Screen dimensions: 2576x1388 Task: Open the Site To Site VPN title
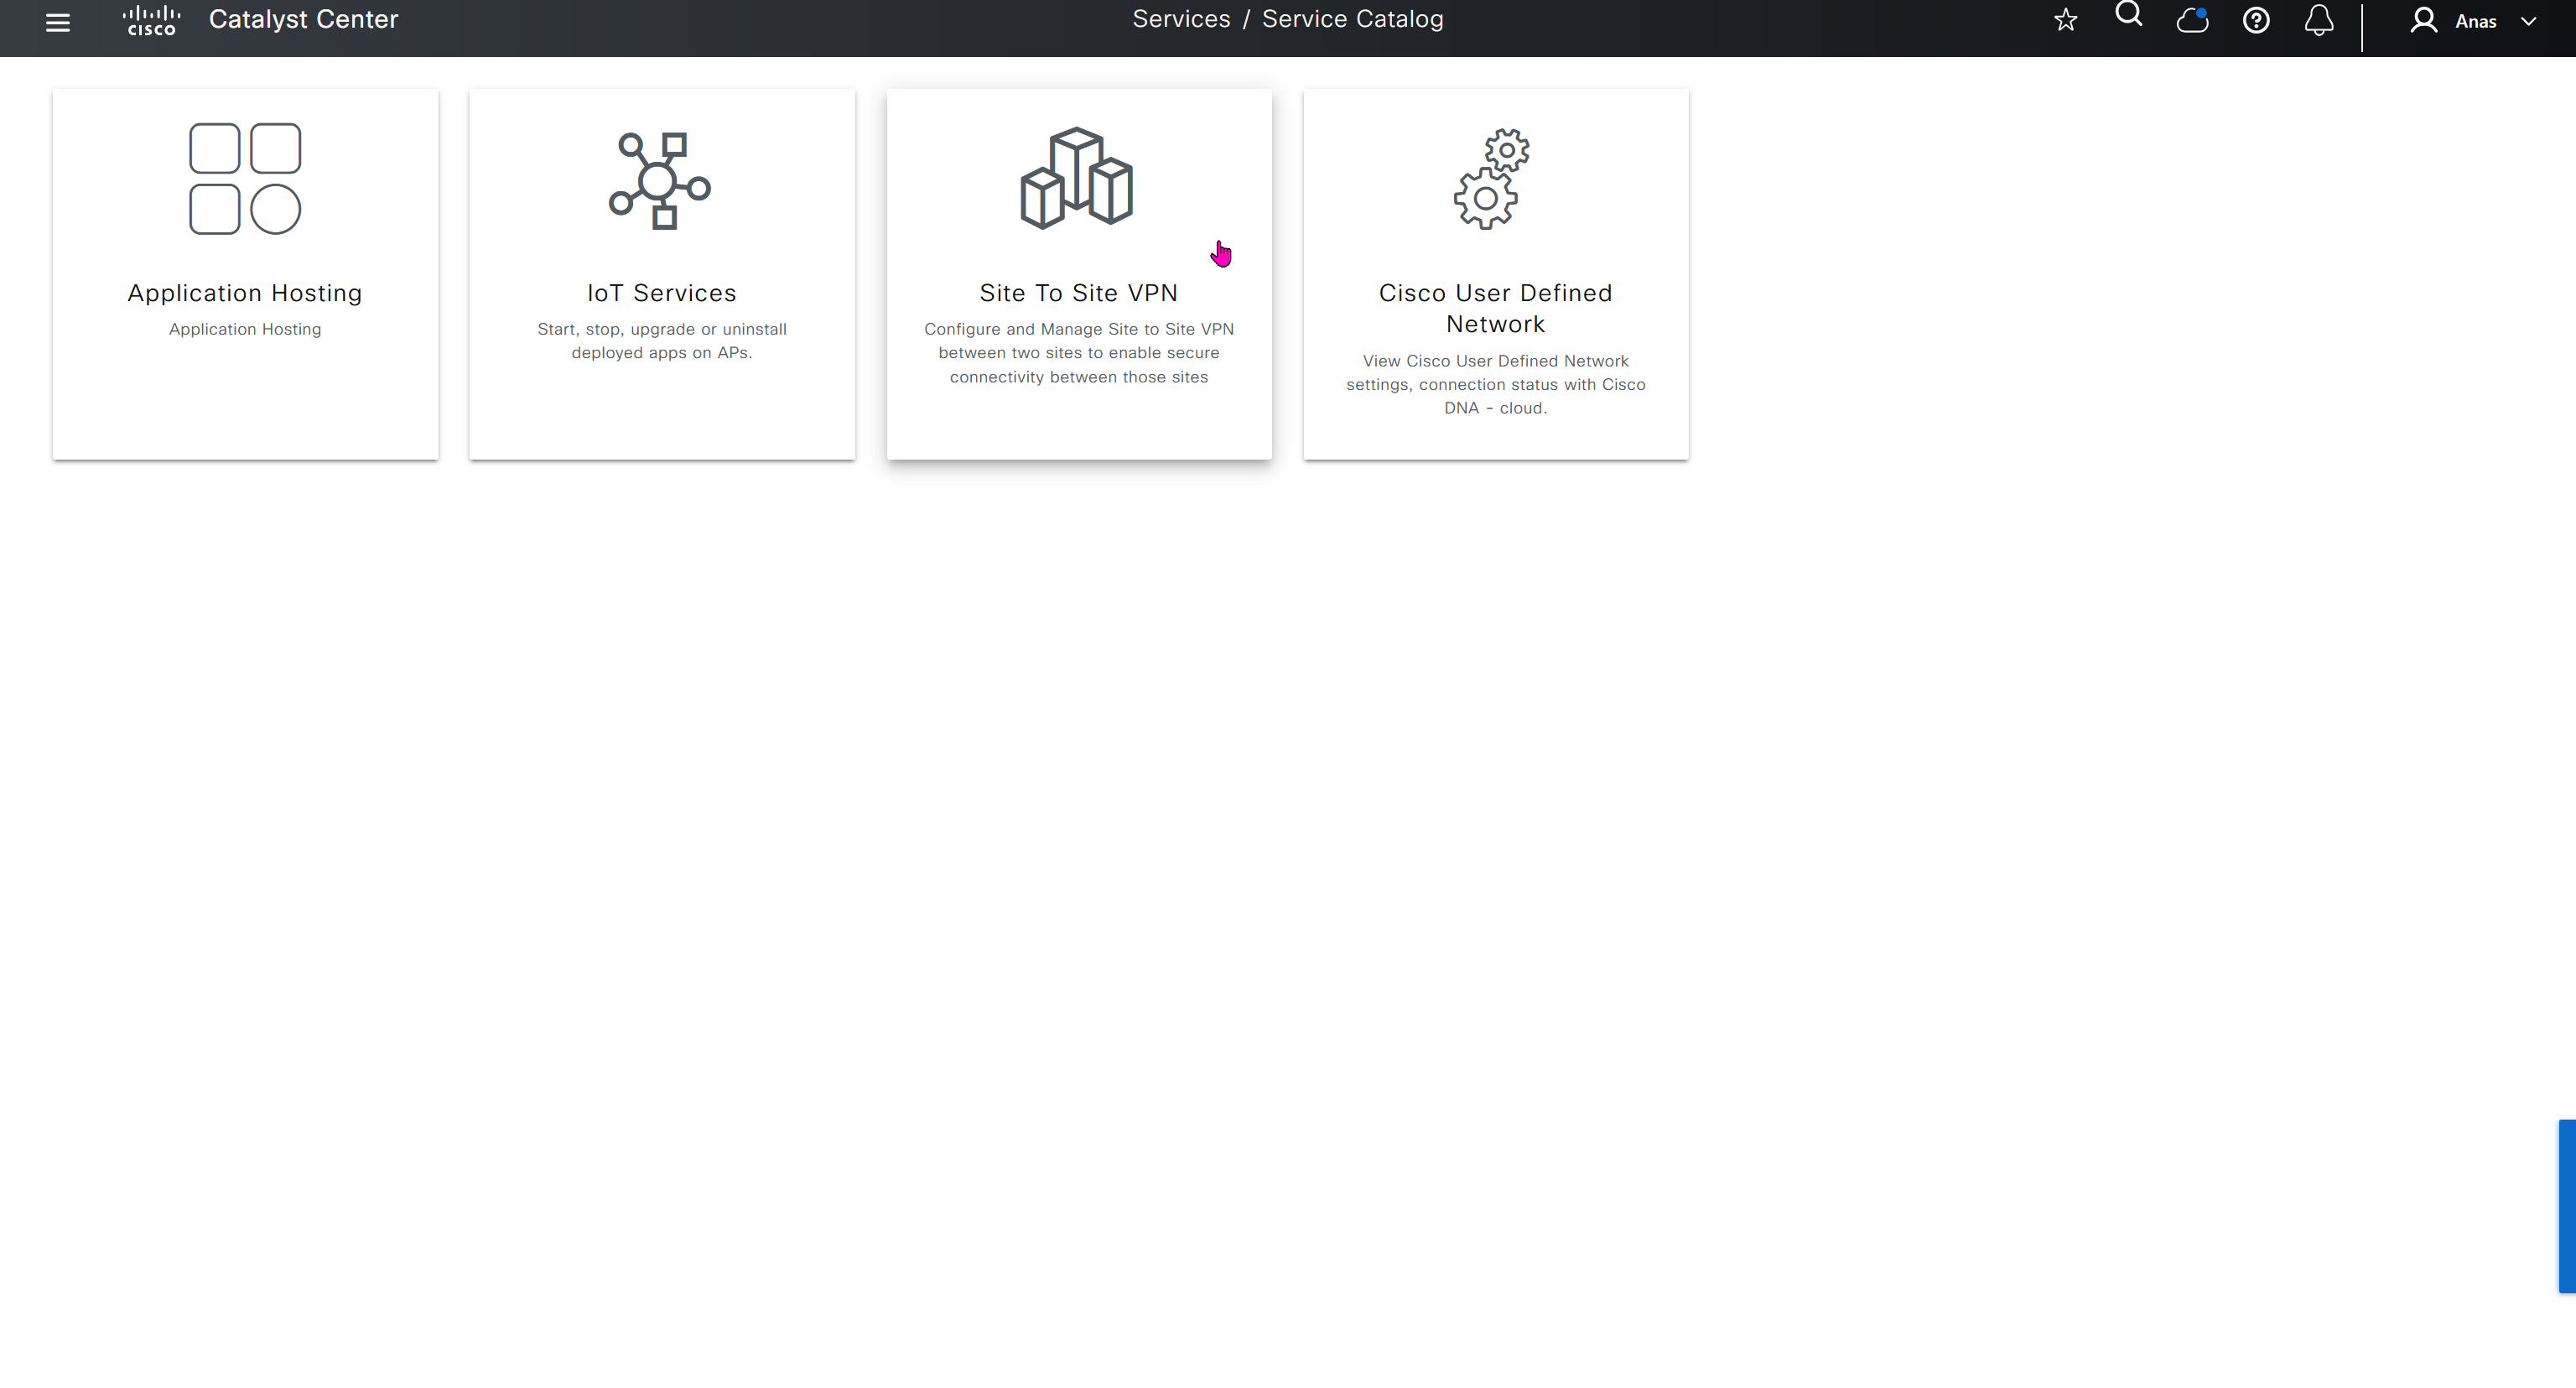1078,293
